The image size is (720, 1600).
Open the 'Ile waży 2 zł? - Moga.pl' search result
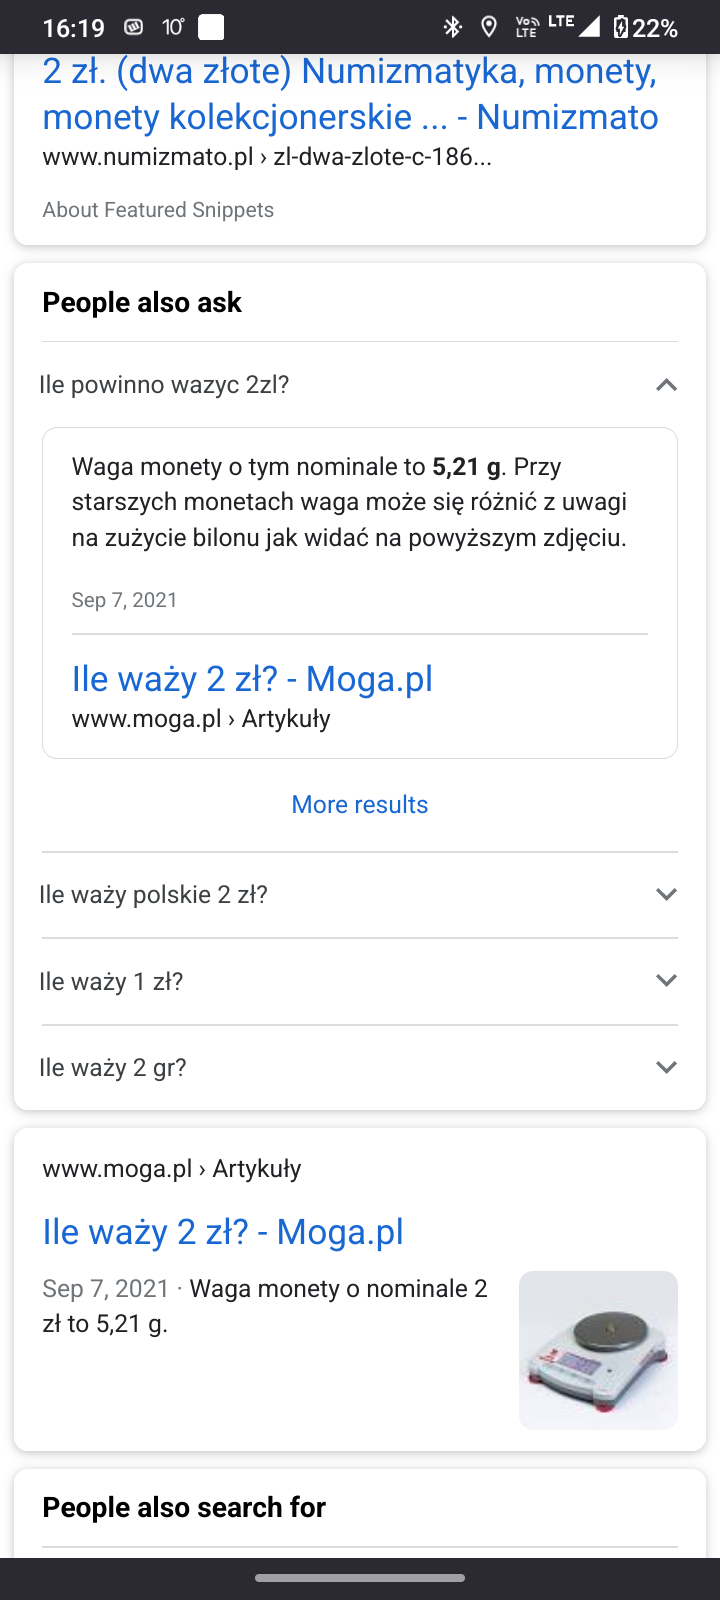(x=223, y=1232)
